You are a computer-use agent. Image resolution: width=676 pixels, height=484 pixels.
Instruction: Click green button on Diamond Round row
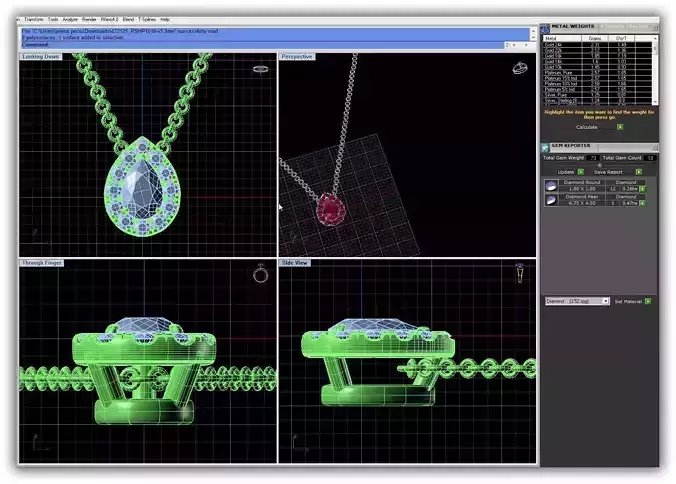click(x=642, y=189)
